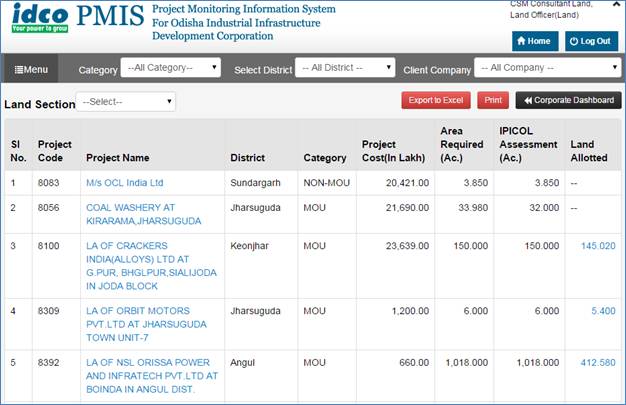Viewport: 626px width, 405px height.
Task: Open the All District dropdown
Action: point(345,68)
